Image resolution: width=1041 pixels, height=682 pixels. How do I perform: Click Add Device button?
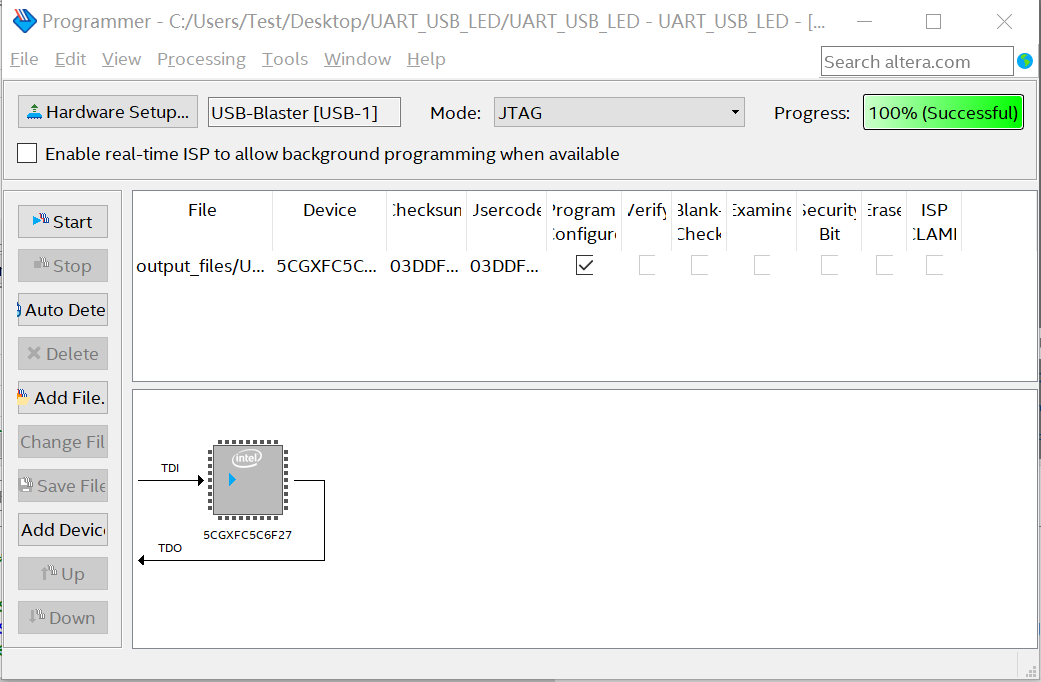click(x=63, y=529)
